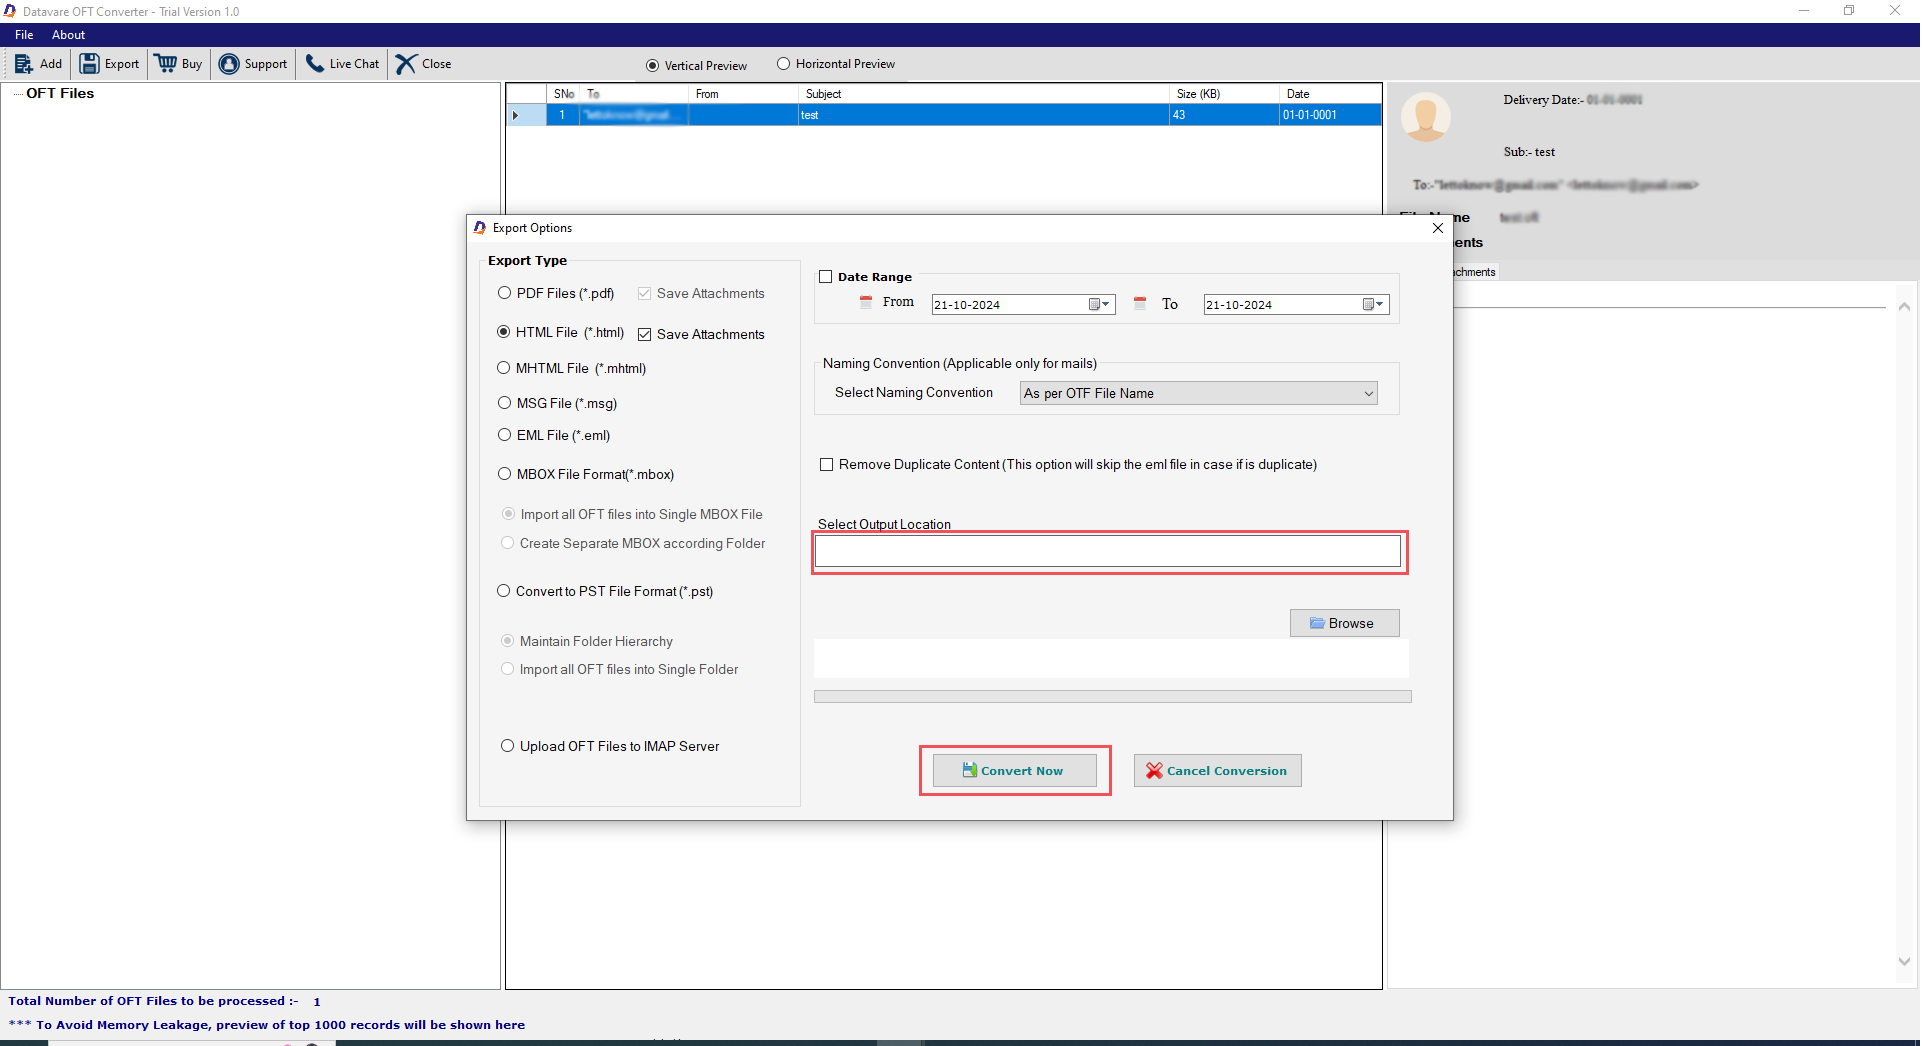This screenshot has height=1046, width=1922.
Task: Select MBOX File Format option
Action: (504, 474)
